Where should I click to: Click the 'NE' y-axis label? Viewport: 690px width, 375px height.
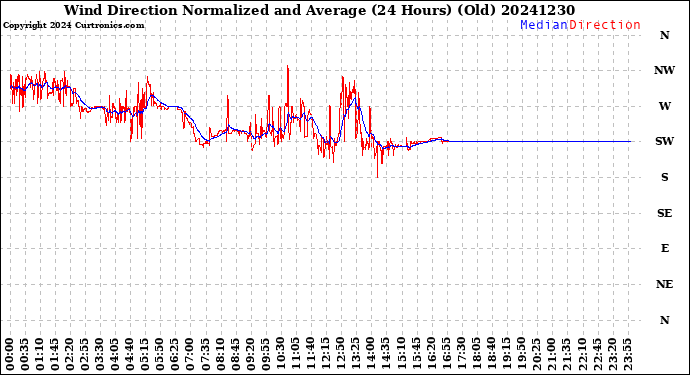pos(664,284)
